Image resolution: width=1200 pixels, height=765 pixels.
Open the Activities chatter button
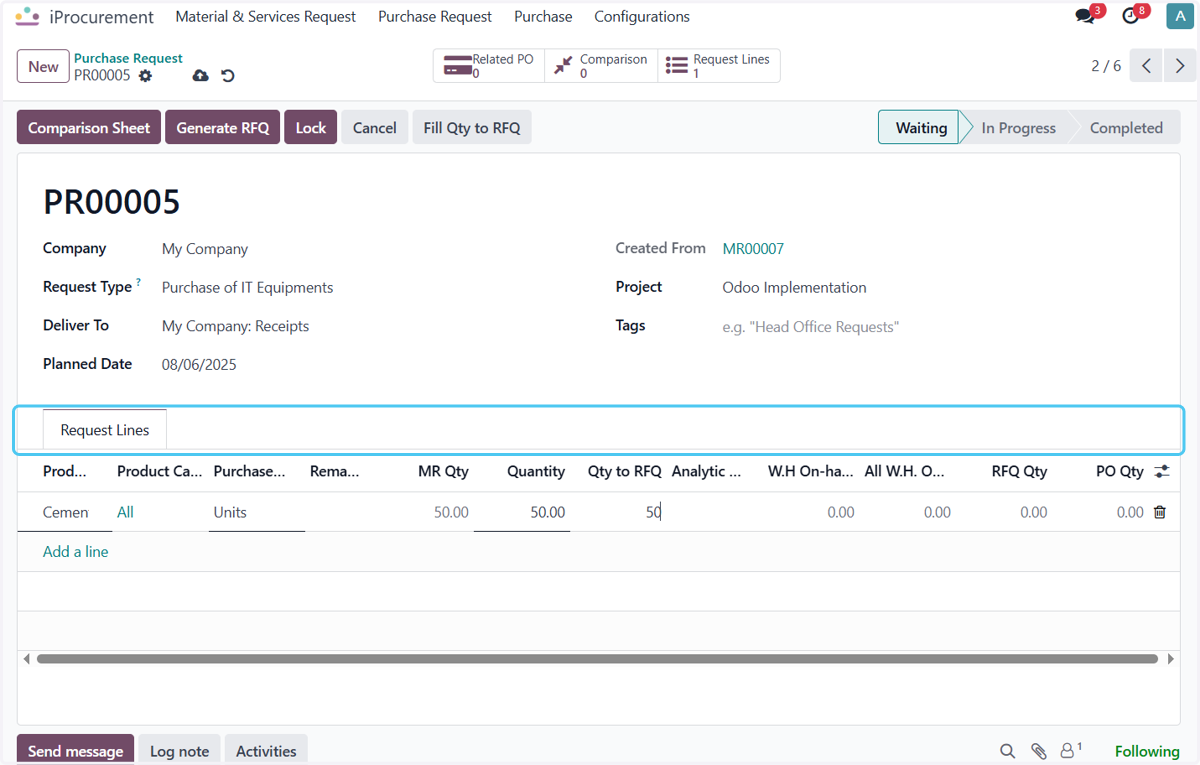coord(266,751)
